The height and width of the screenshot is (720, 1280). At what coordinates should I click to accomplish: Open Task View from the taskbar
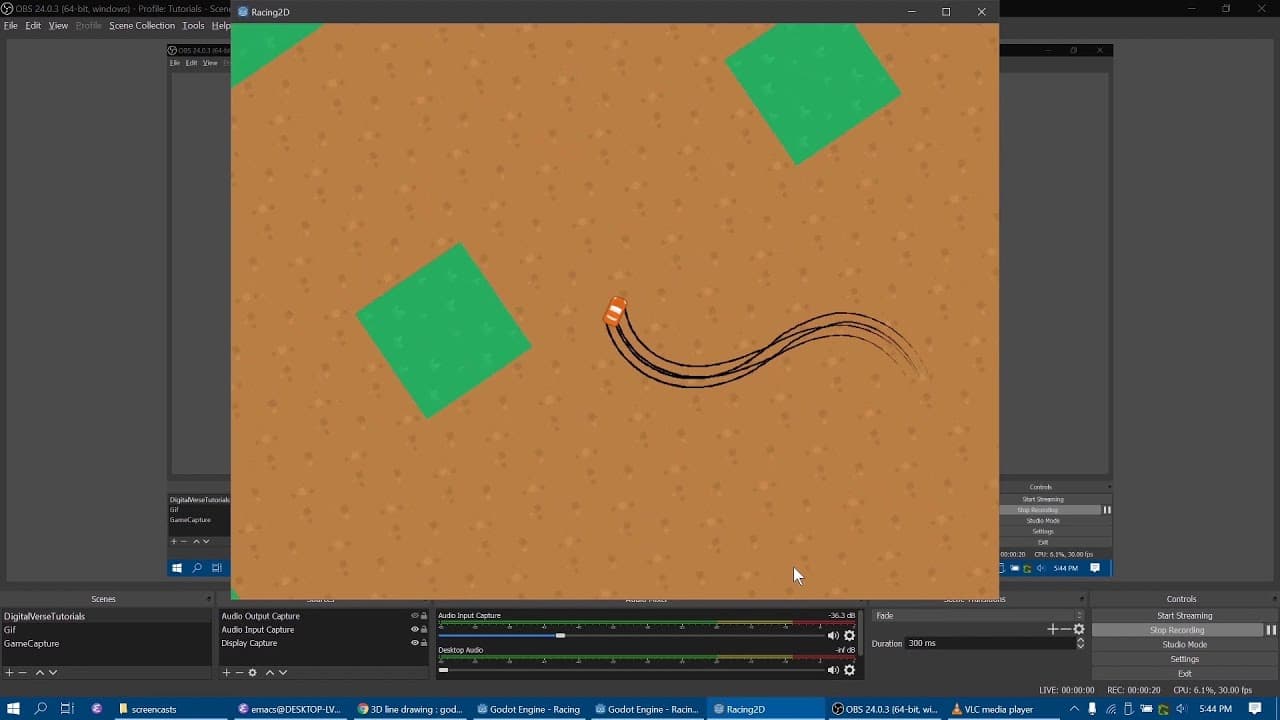[x=67, y=709]
